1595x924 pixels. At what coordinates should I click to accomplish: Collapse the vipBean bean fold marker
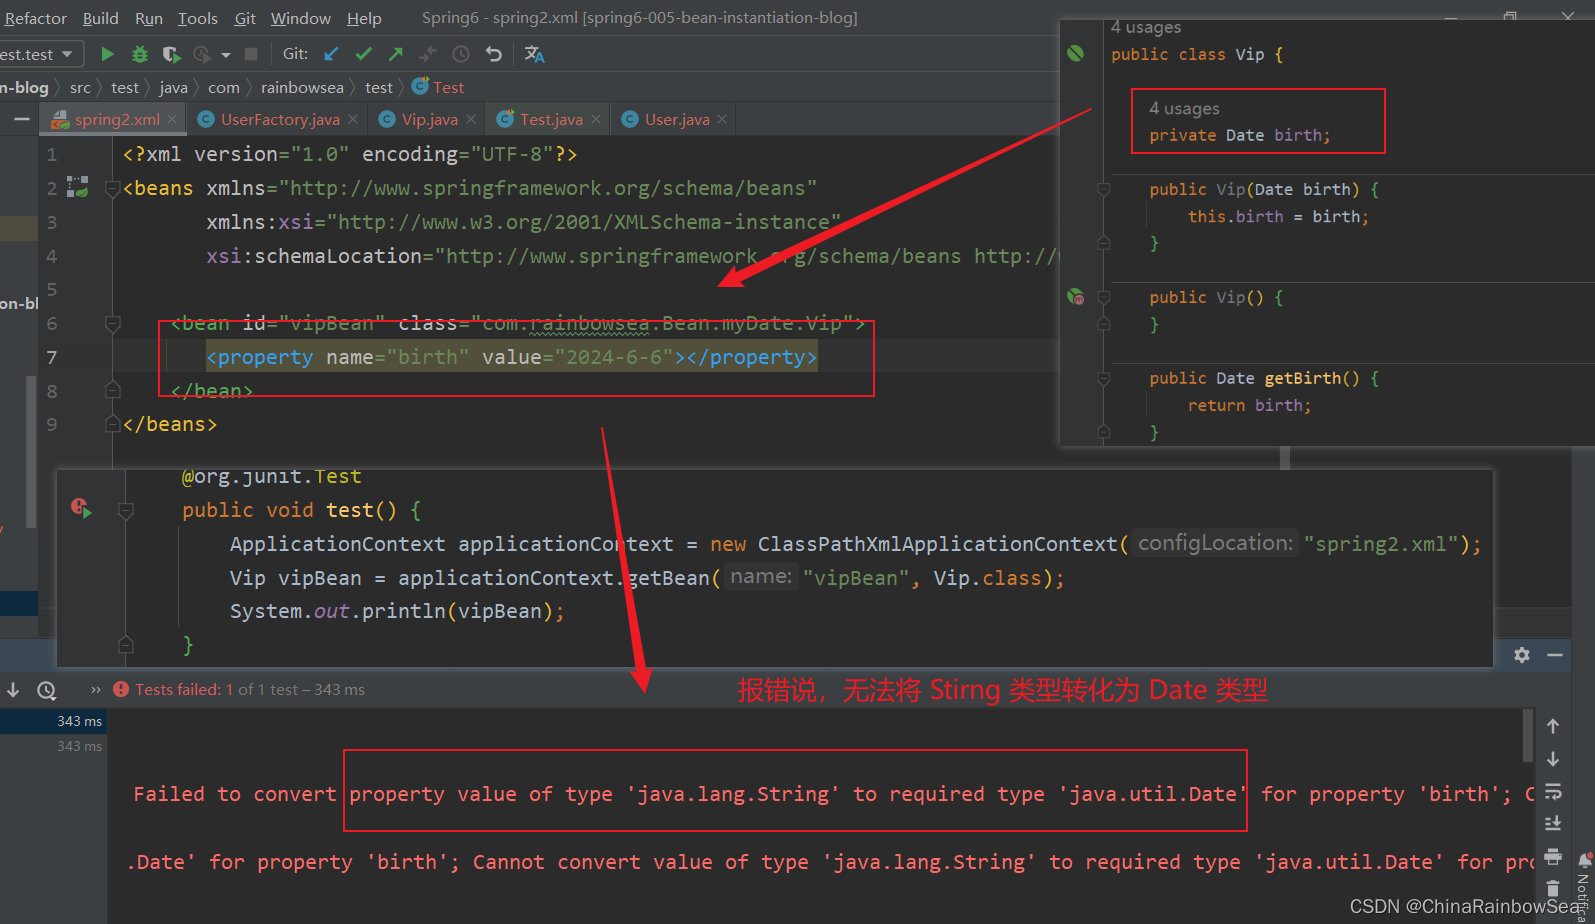coord(112,324)
